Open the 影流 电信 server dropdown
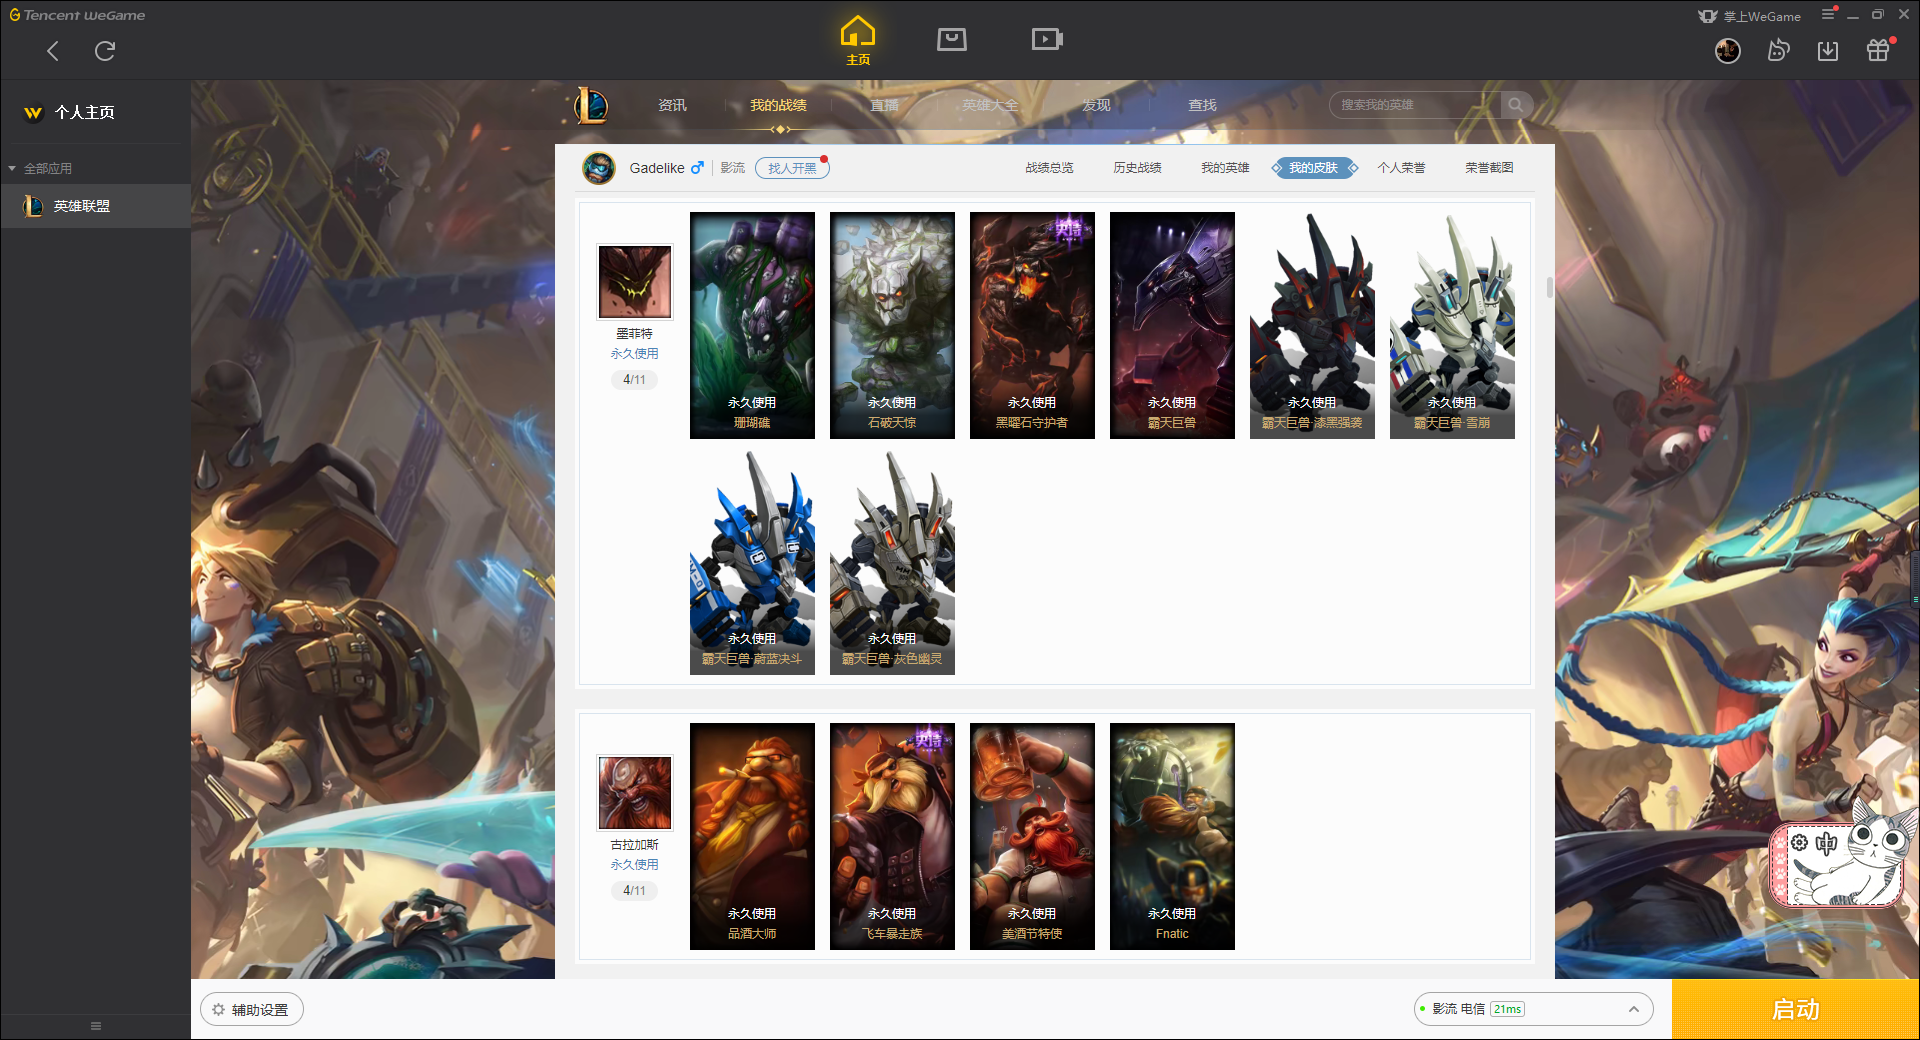Image resolution: width=1920 pixels, height=1040 pixels. 1533,1009
